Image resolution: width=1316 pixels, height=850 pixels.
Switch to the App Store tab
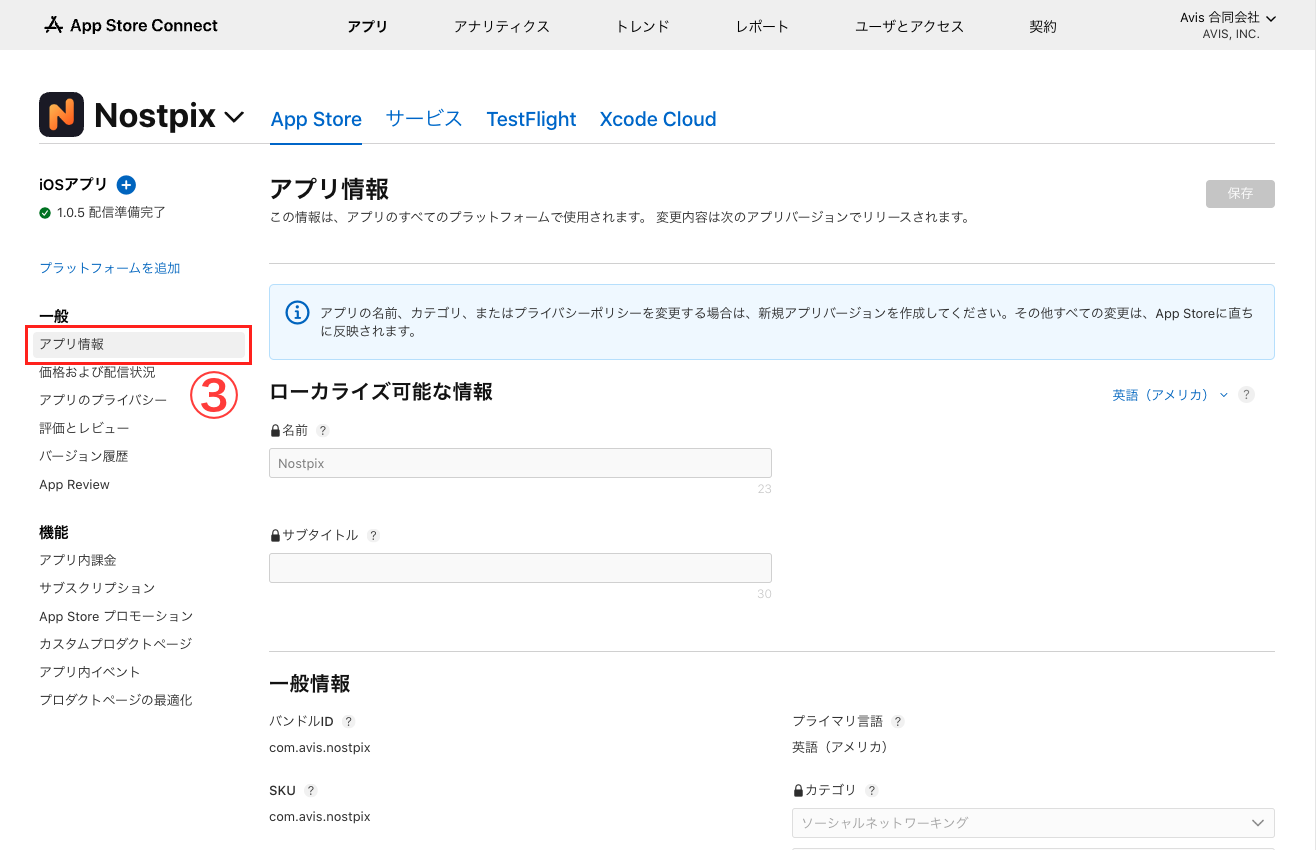316,119
